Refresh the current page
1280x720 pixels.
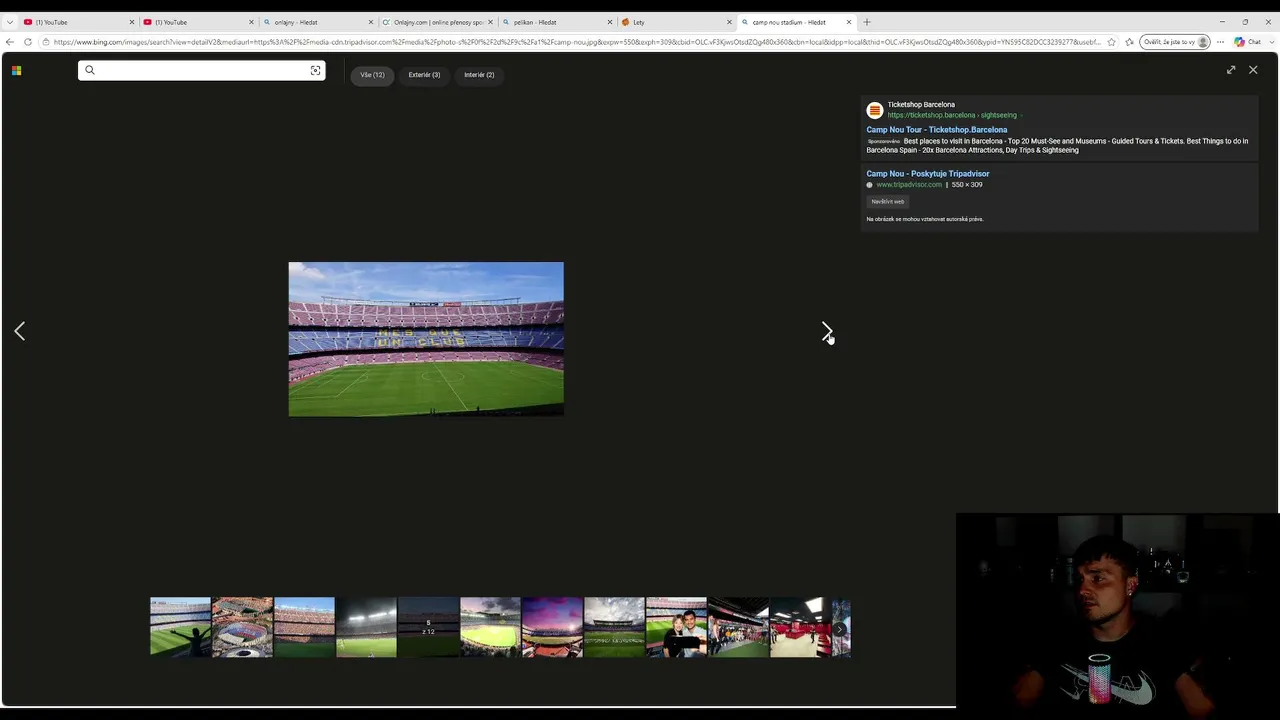[x=28, y=42]
